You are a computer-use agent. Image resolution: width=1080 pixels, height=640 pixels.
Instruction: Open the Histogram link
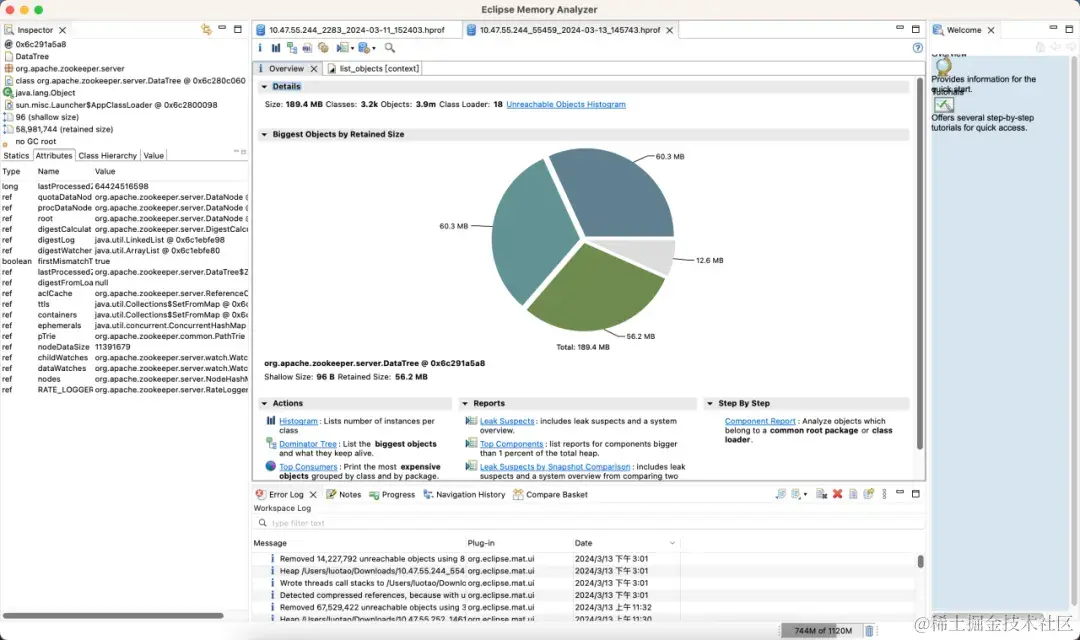pyautogui.click(x=298, y=421)
